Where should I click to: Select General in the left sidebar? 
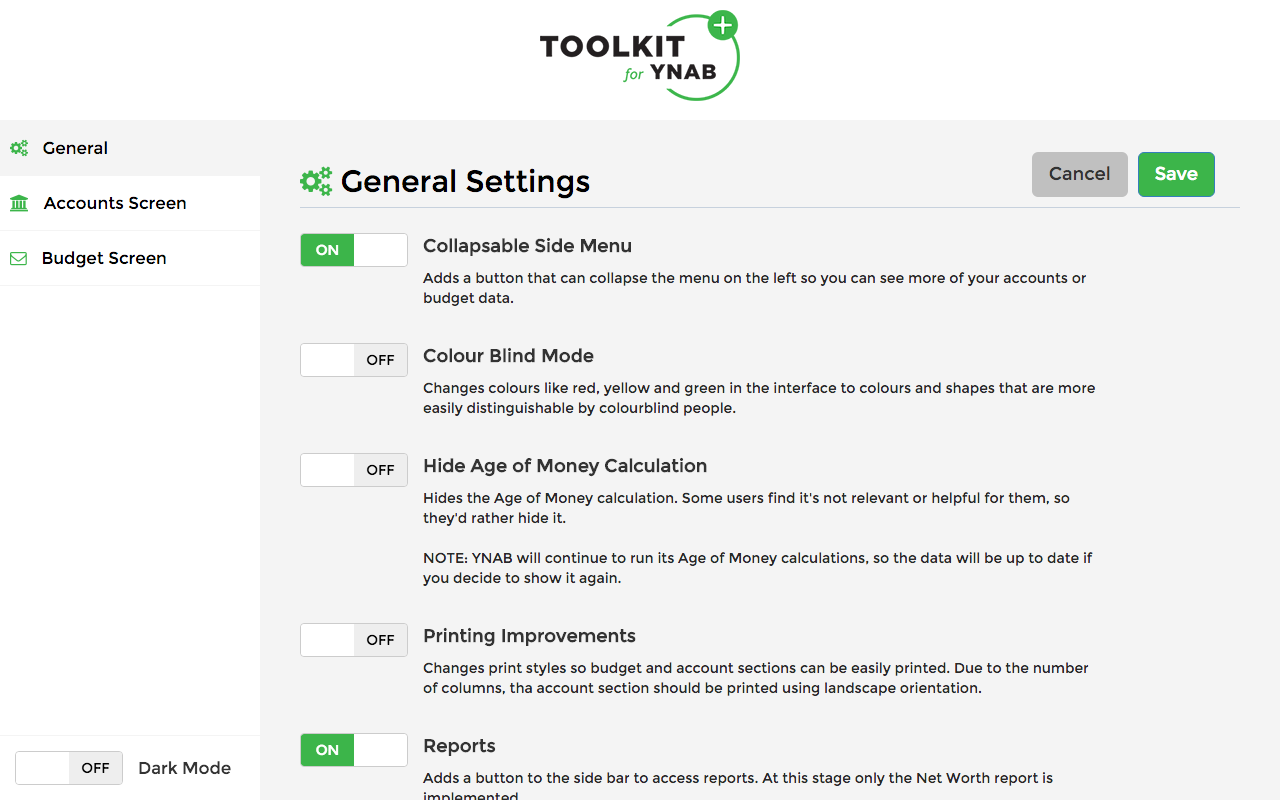pos(75,147)
